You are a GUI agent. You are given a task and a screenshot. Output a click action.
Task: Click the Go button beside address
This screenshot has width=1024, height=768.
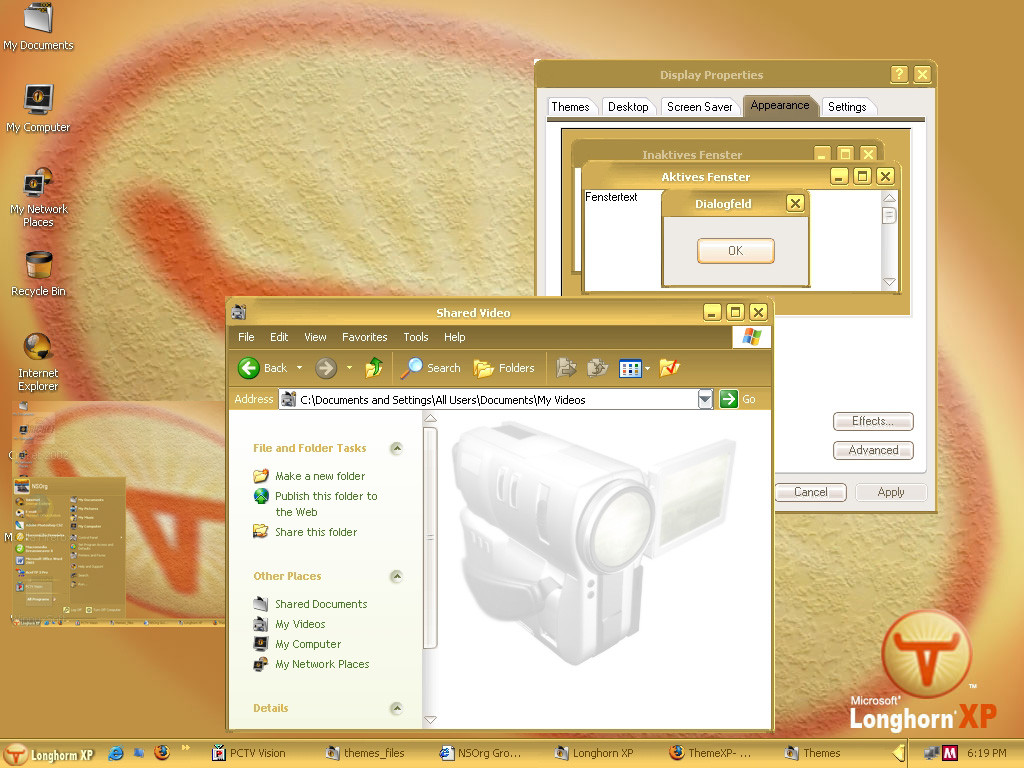point(738,399)
